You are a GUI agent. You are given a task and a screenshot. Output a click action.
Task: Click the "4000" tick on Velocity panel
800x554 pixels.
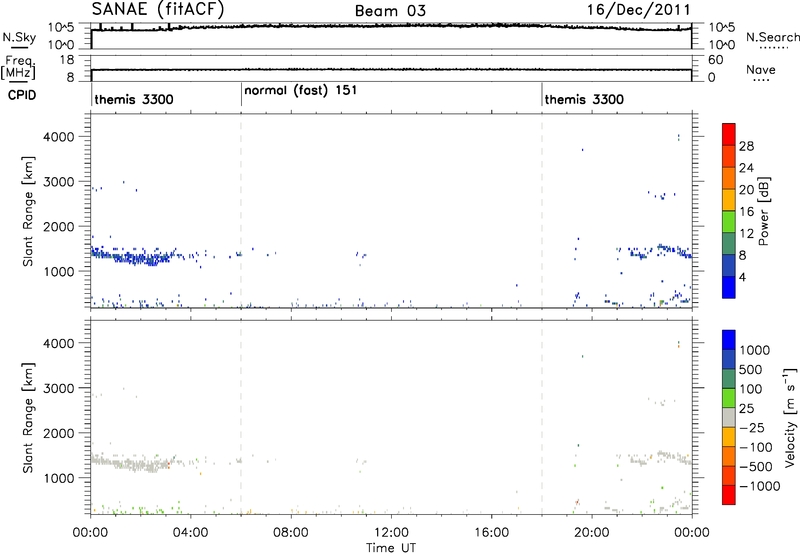click(60, 343)
